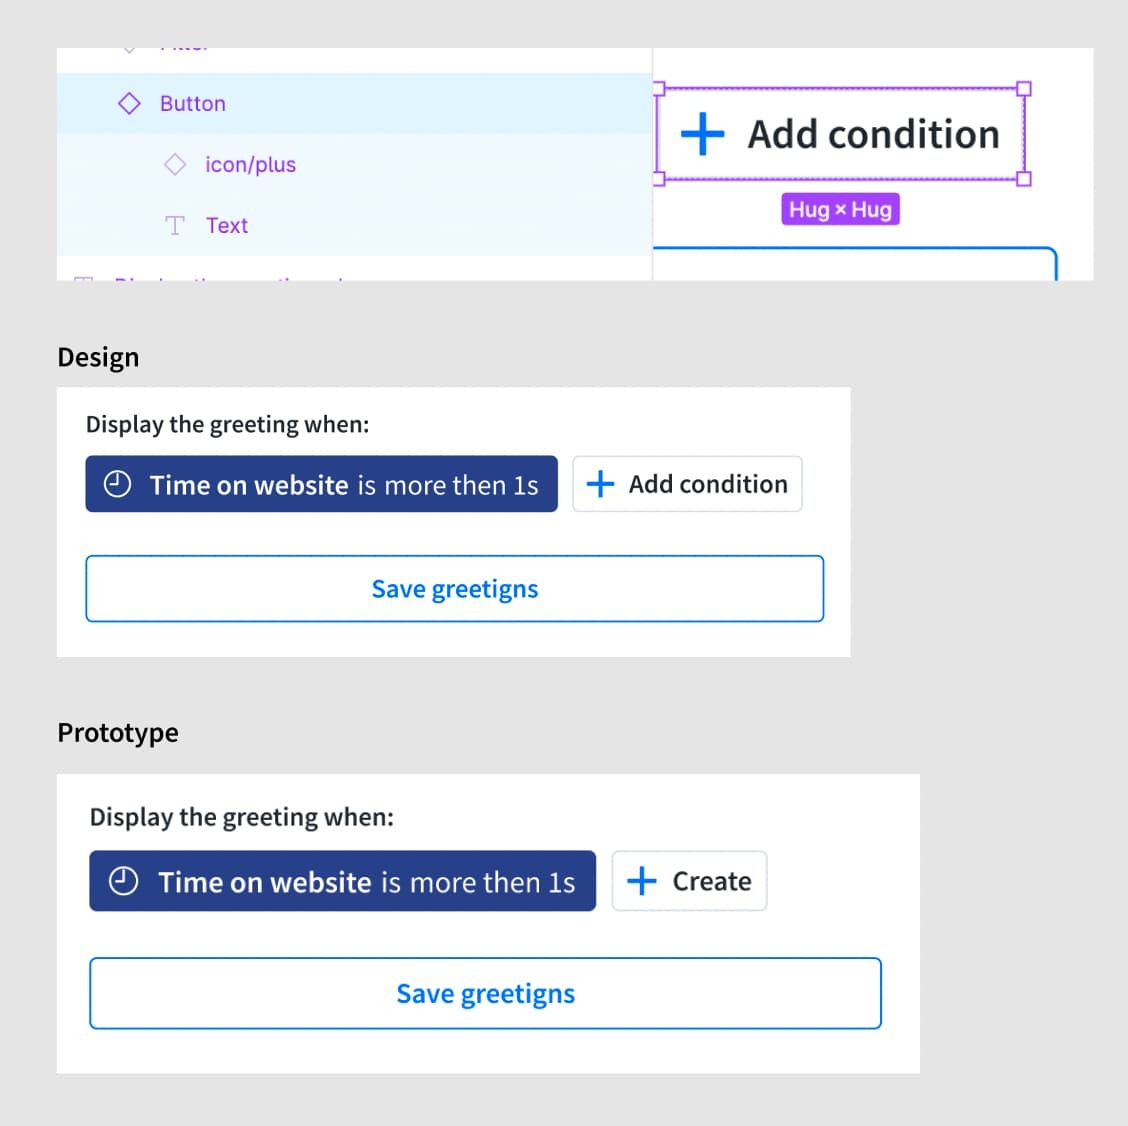Click the Hug × Hug size badge
Image resolution: width=1128 pixels, height=1126 pixels.
[840, 209]
